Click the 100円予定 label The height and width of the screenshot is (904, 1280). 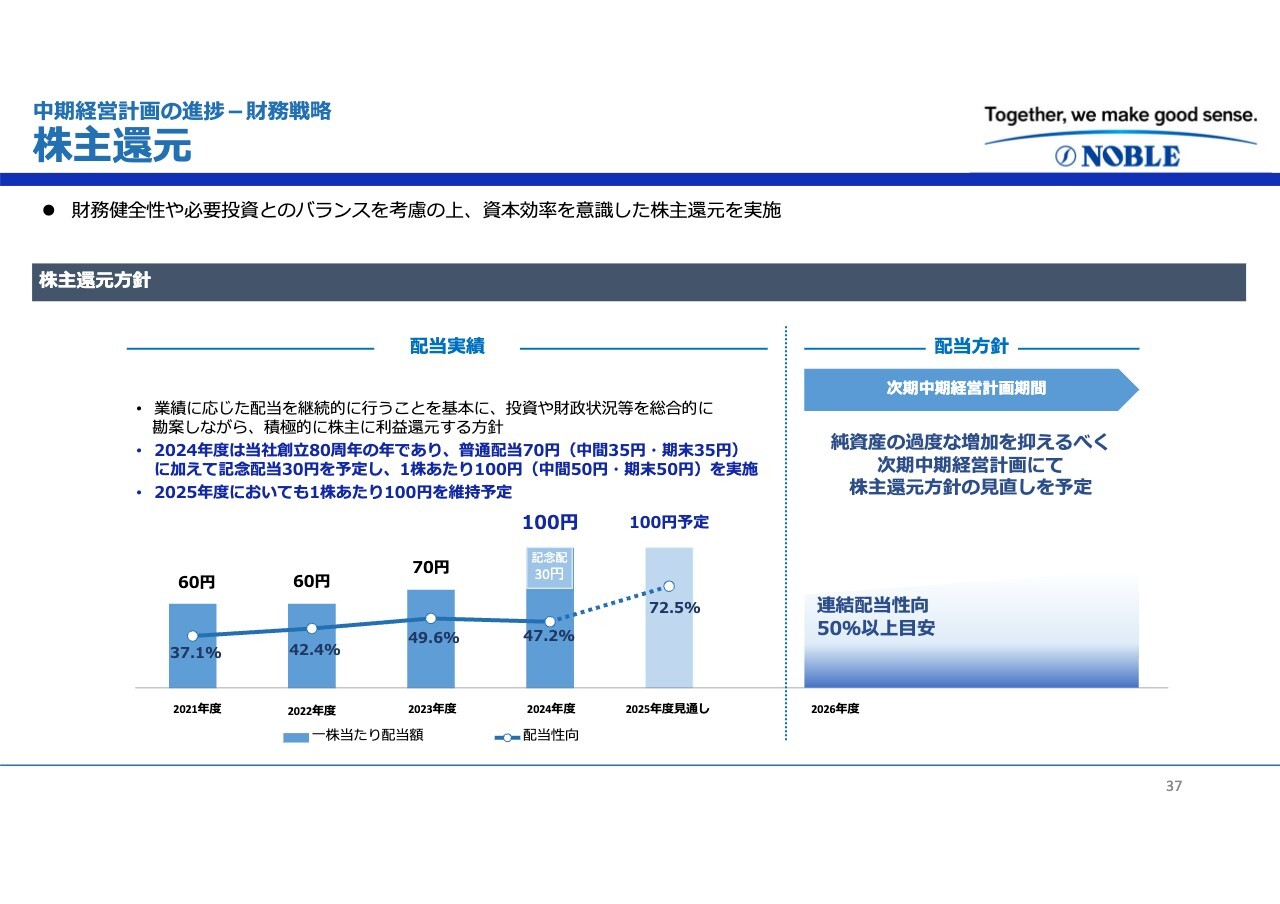click(669, 522)
